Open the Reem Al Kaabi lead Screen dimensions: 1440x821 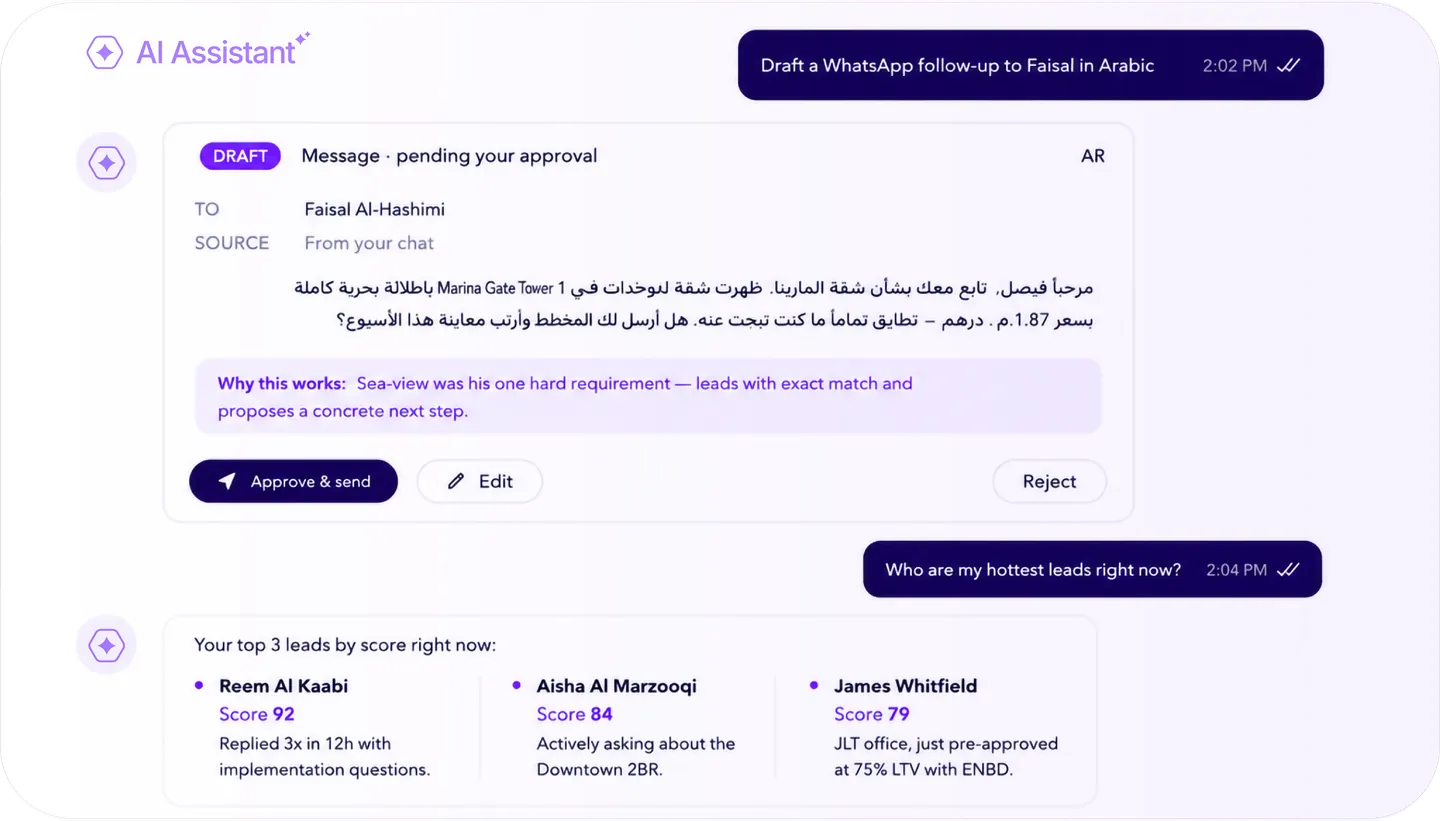[284, 686]
